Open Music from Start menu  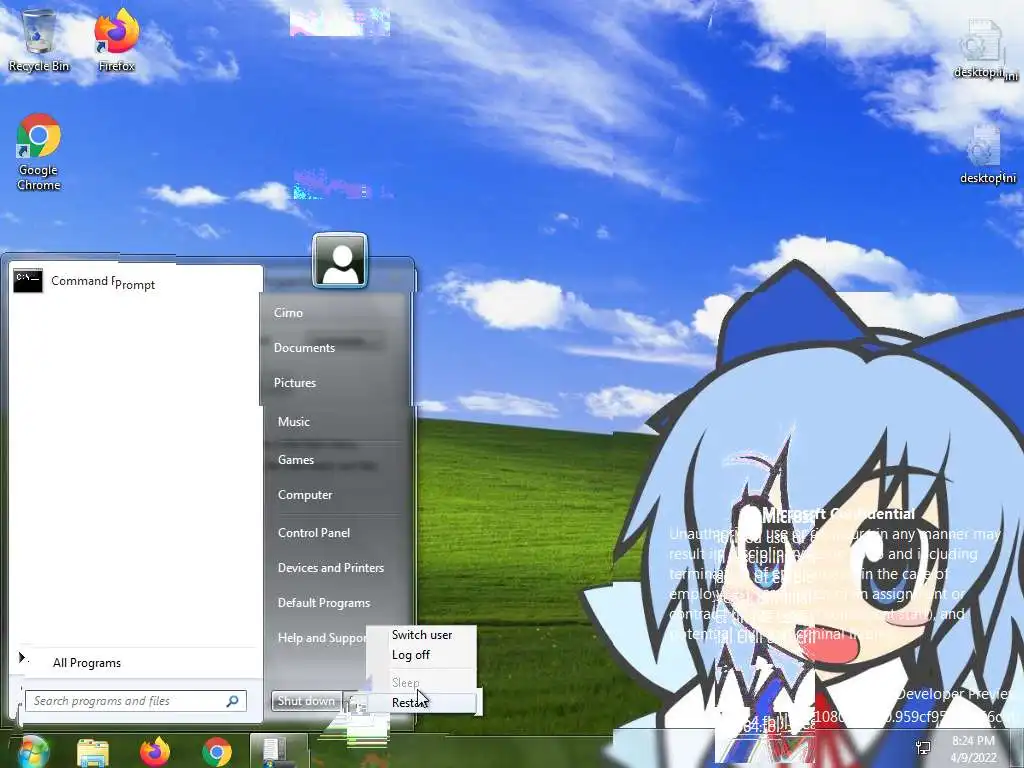coord(294,422)
